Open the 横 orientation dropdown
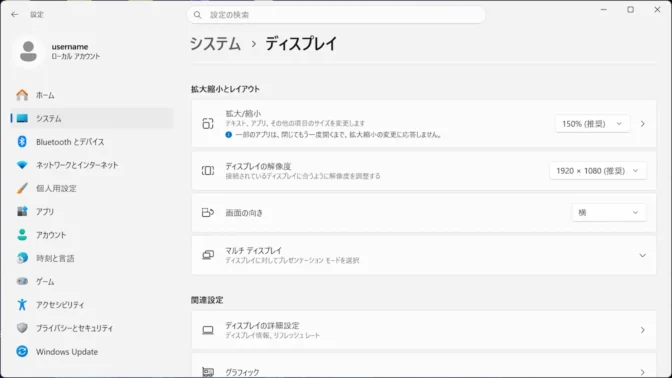672x378 pixels. coord(609,213)
